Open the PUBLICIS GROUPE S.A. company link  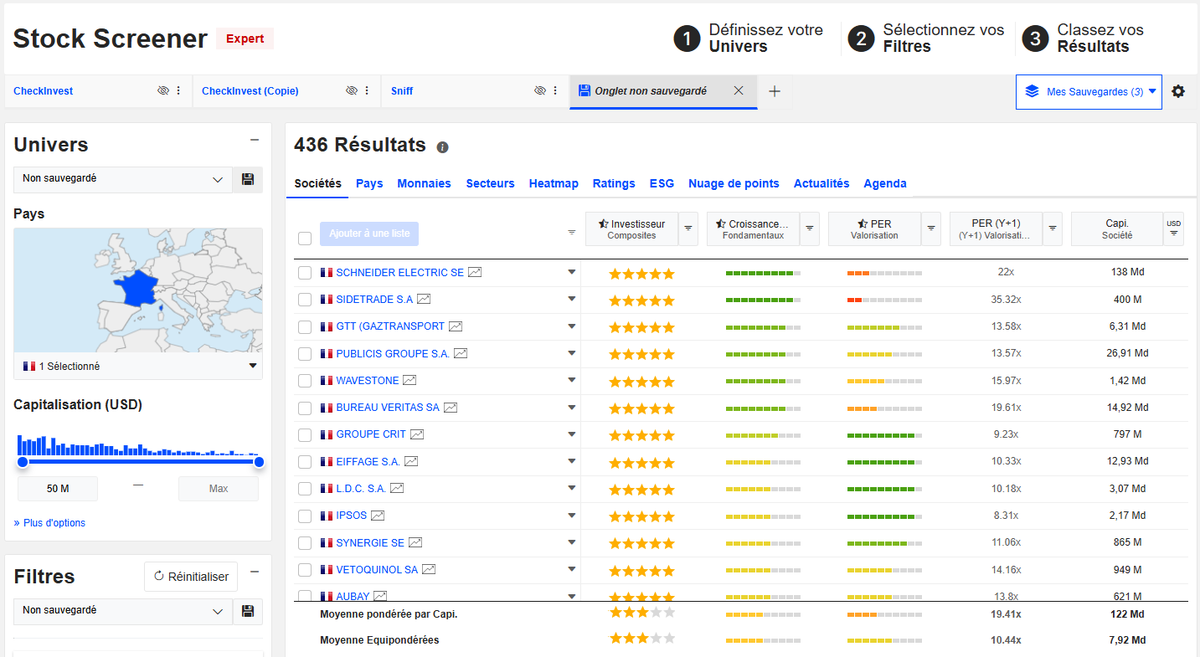[x=393, y=353]
